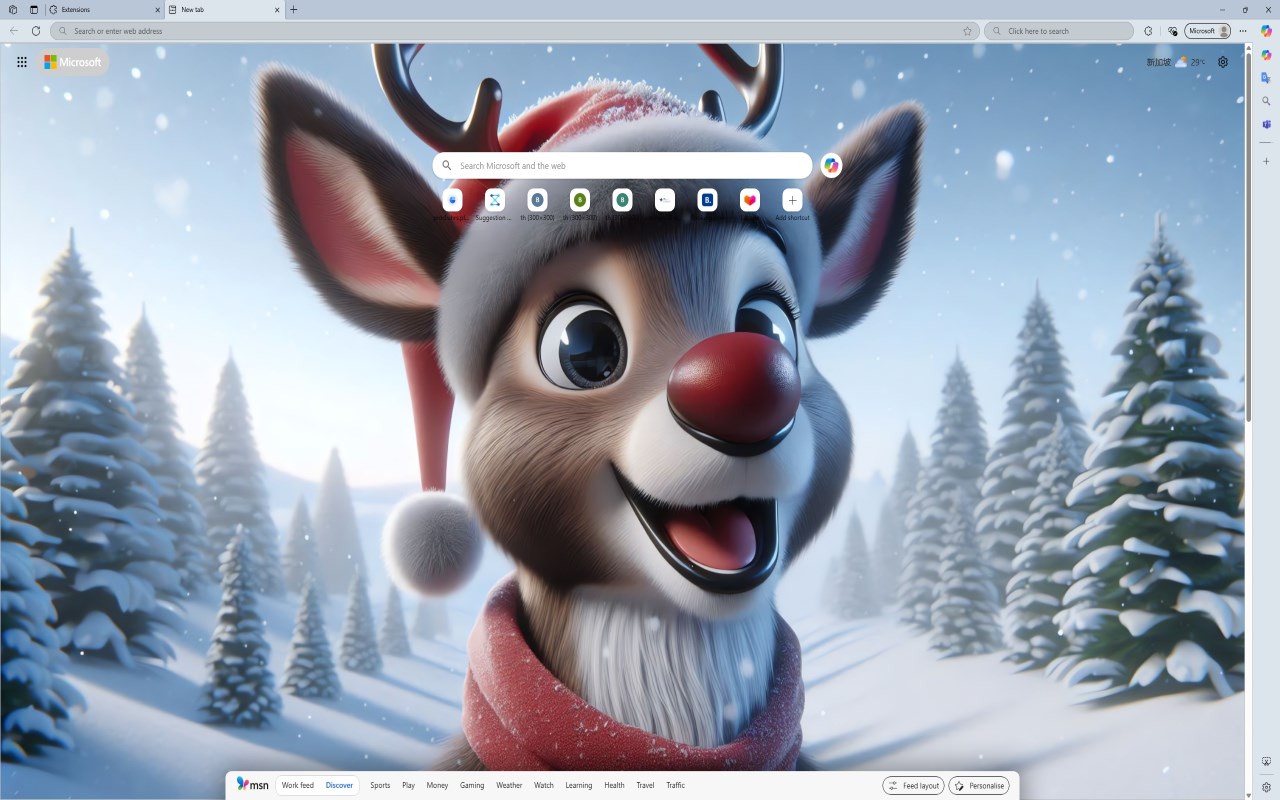
Task: Open Copilot in the sidebar
Action: pos(1266,55)
